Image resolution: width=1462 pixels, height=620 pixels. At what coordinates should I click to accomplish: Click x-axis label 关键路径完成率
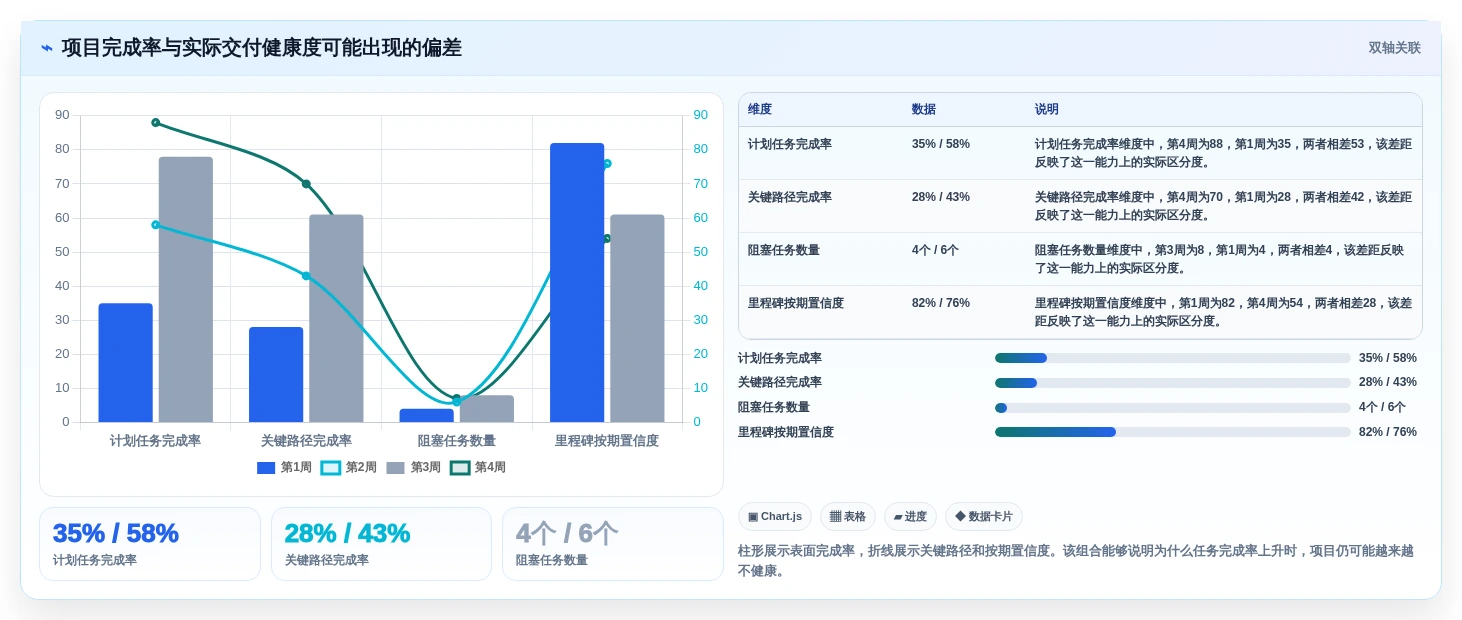[x=306, y=441]
